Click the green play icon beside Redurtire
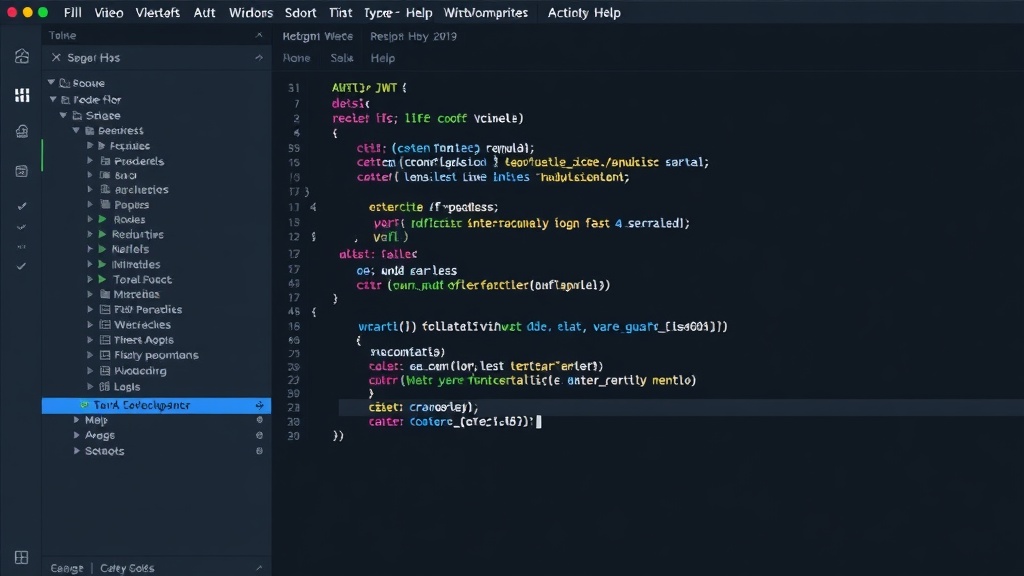The height and width of the screenshot is (576, 1024). 103,234
